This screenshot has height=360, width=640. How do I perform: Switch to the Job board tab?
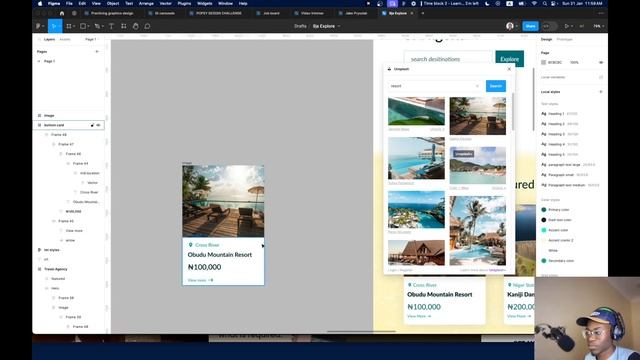click(x=269, y=13)
